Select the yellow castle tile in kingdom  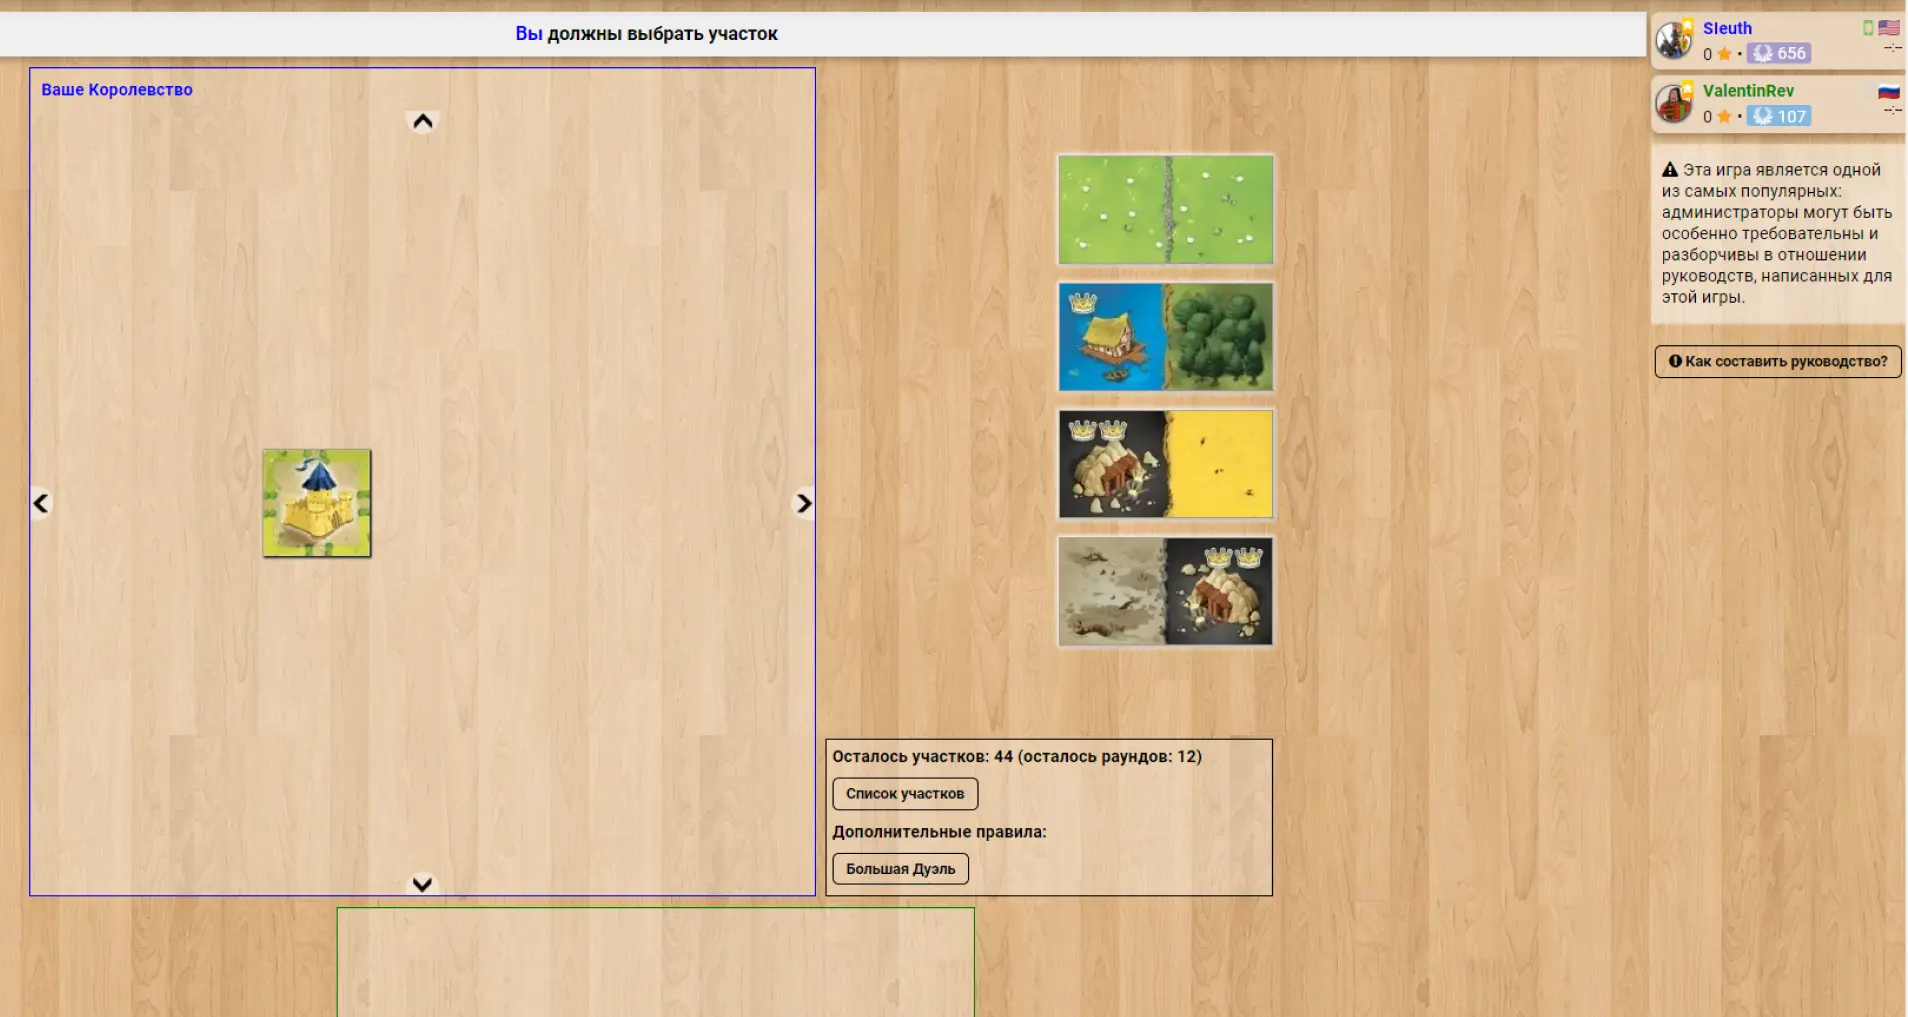click(317, 503)
